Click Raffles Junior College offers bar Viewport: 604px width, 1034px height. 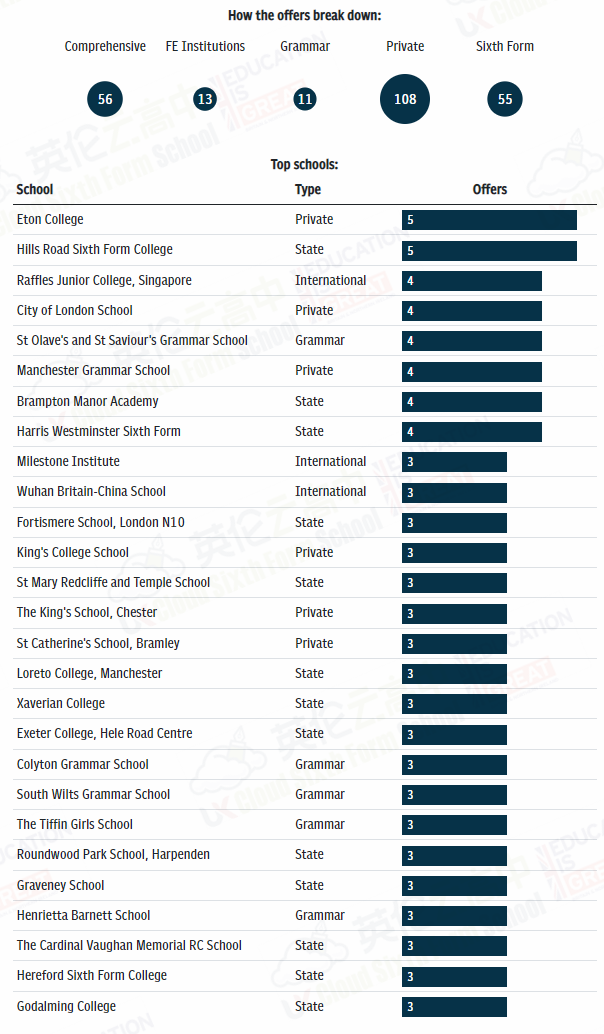[x=472, y=281]
